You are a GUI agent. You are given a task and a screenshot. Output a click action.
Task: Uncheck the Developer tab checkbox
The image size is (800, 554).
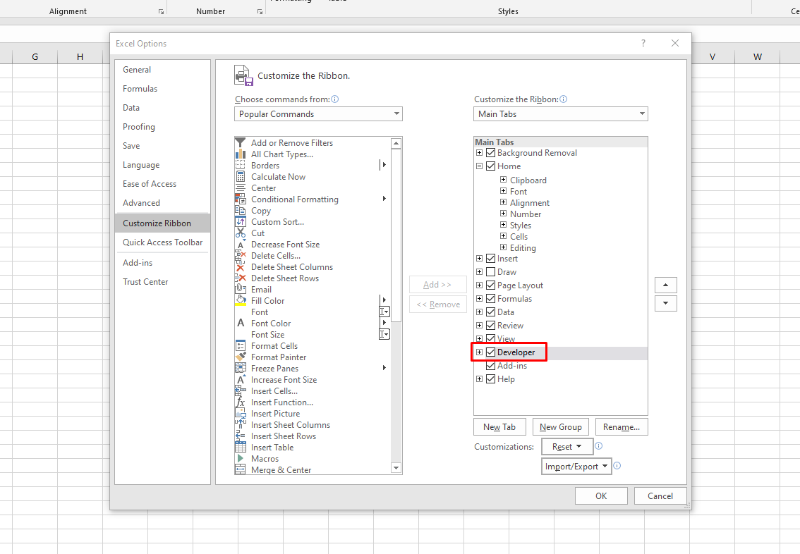[491, 352]
